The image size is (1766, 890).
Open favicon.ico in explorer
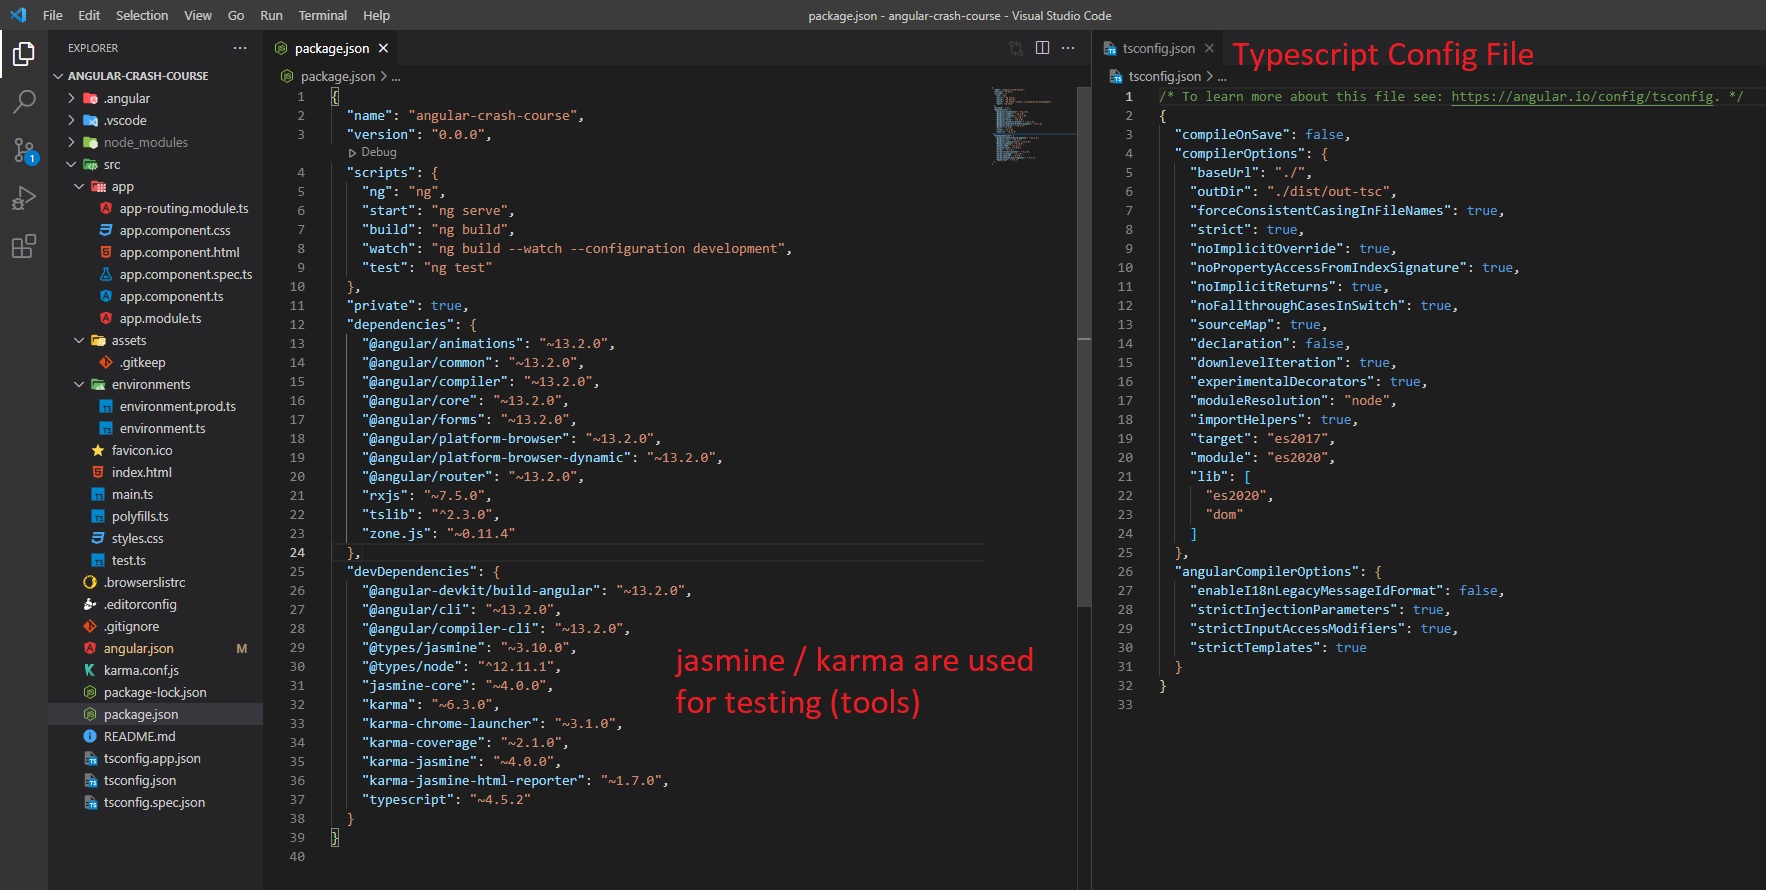pyautogui.click(x=155, y=450)
